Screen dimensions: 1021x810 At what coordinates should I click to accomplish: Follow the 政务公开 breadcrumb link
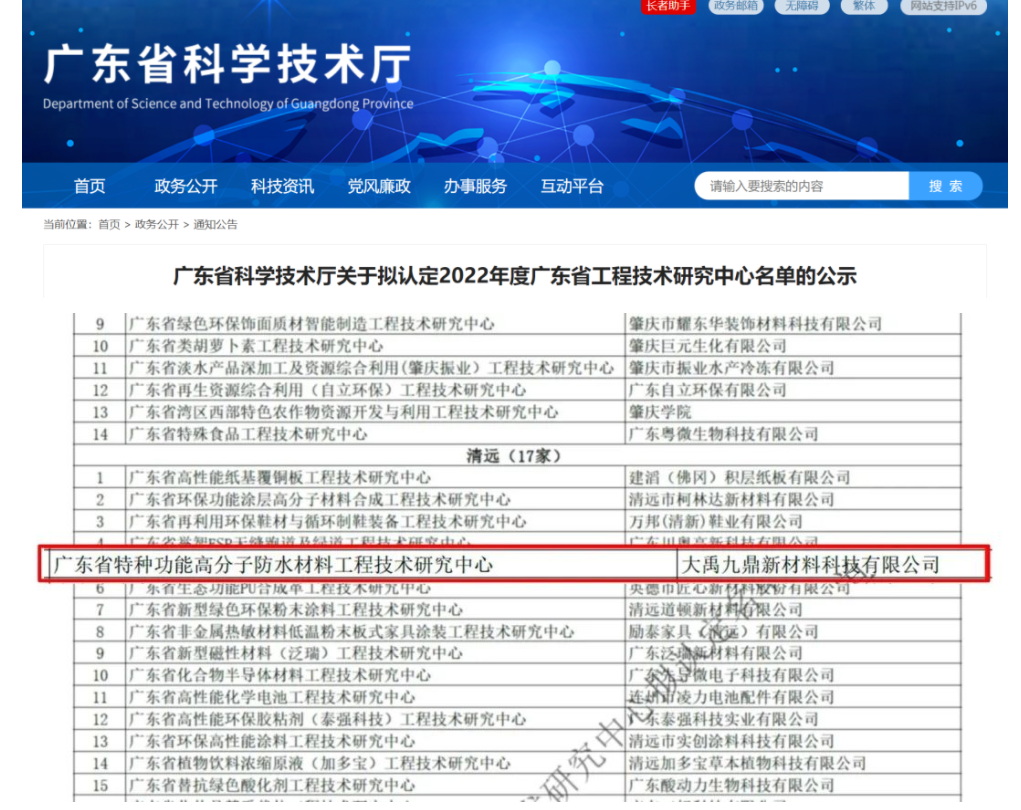156,225
